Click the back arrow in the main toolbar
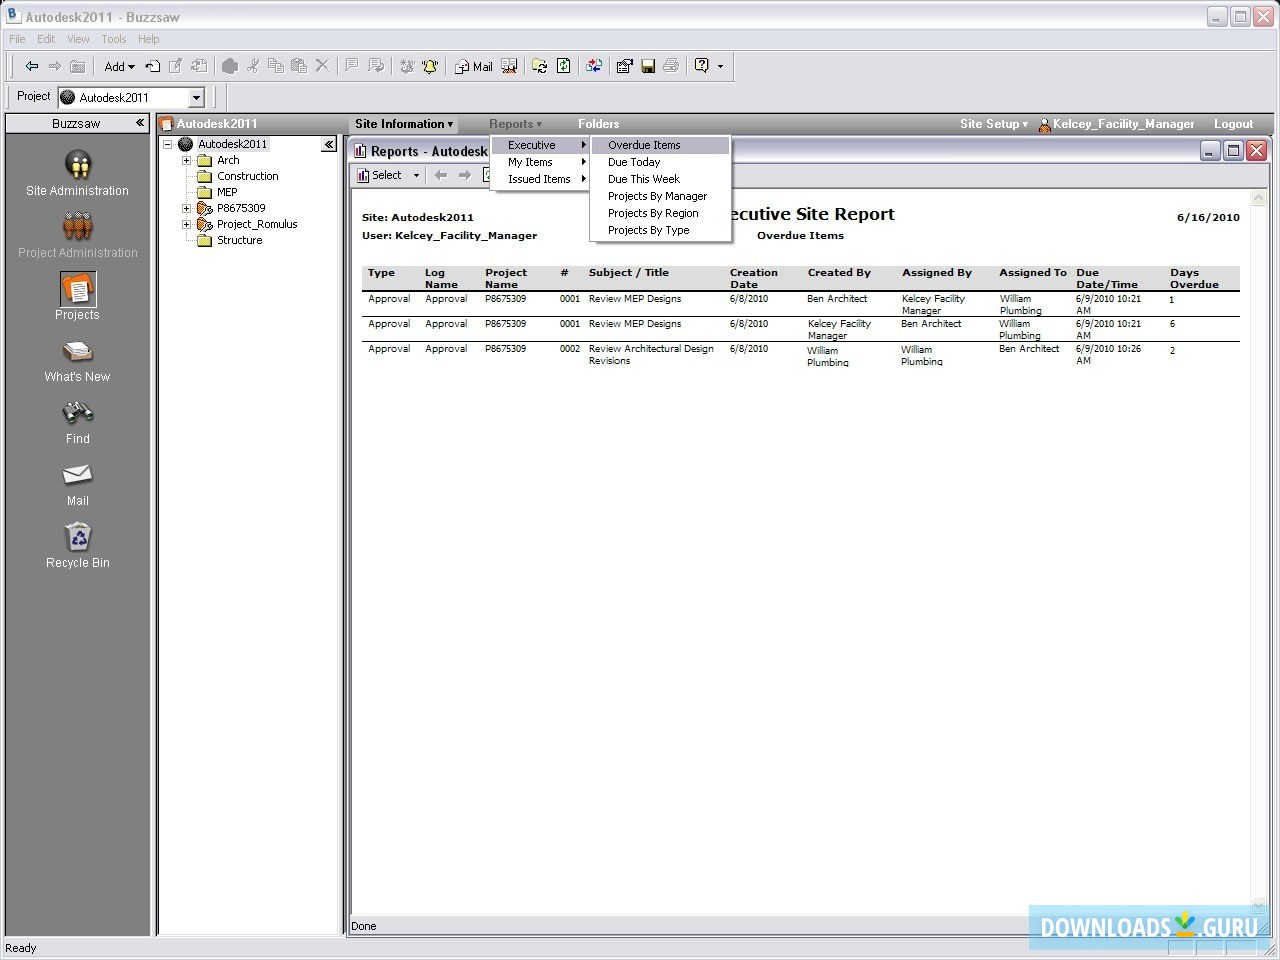Screen dimensions: 1280x960 coord(32,66)
